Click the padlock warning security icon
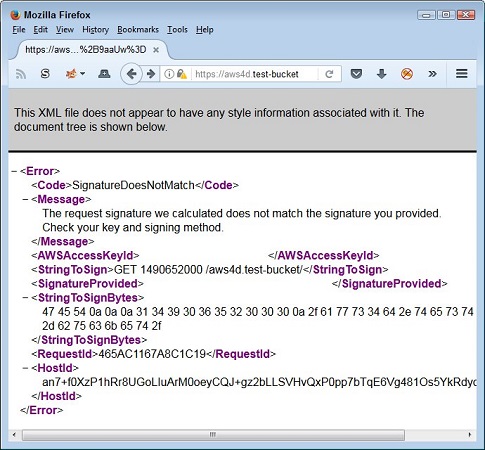This screenshot has height=450, width=485. coord(181,74)
